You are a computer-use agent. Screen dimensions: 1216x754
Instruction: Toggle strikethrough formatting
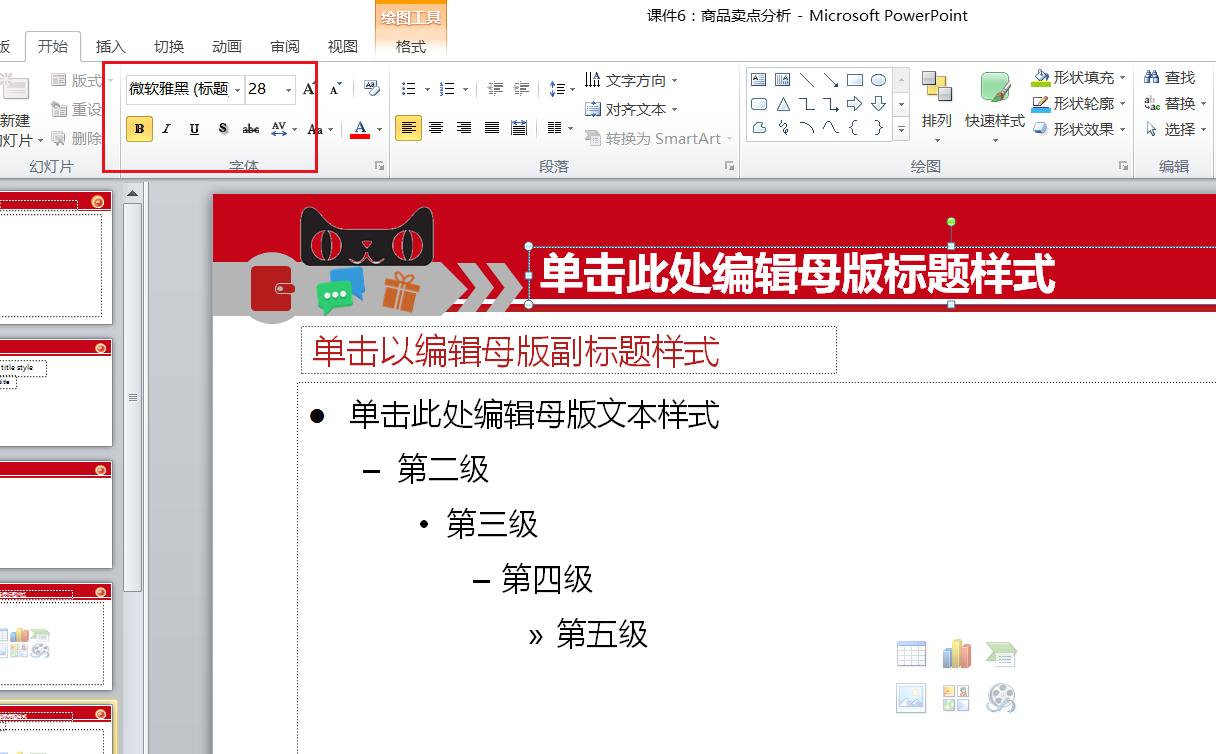tap(251, 128)
